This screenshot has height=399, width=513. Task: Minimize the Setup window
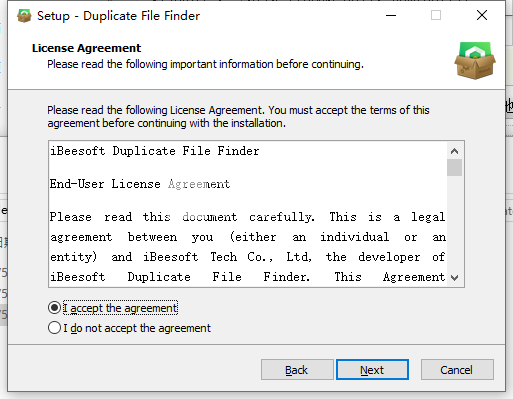coord(391,15)
